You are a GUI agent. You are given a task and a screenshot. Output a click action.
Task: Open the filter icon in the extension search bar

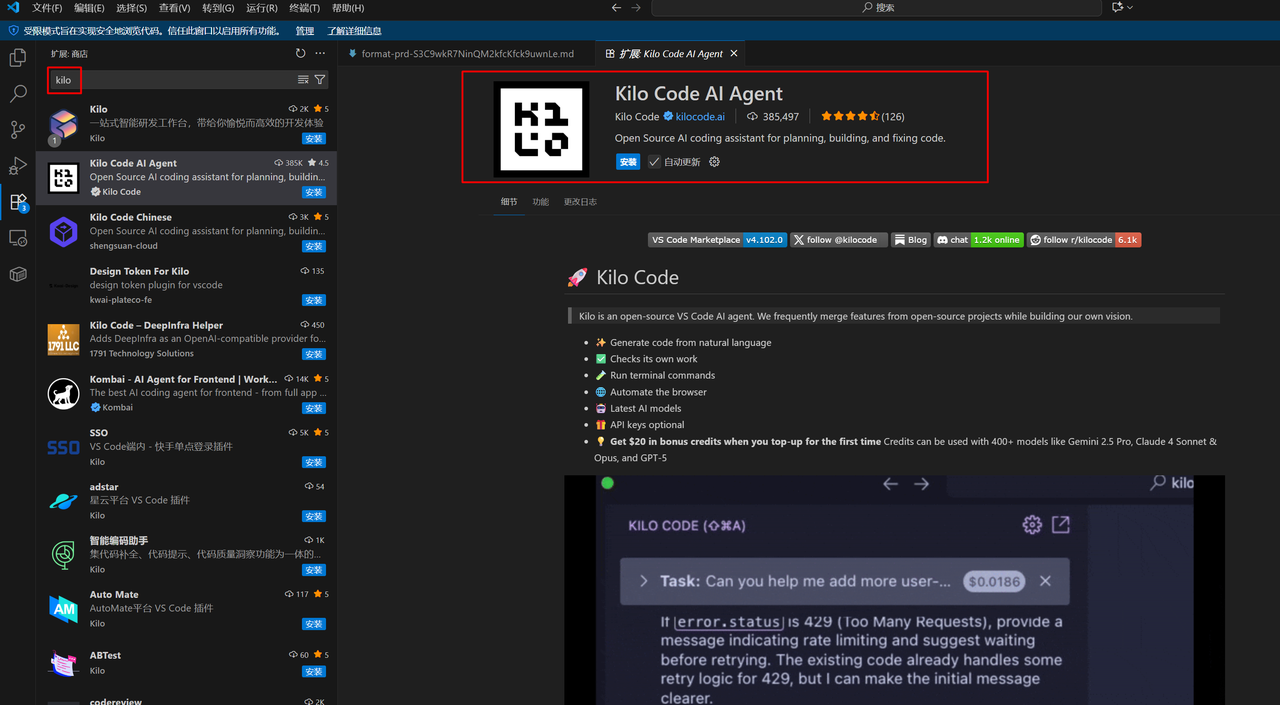(320, 80)
